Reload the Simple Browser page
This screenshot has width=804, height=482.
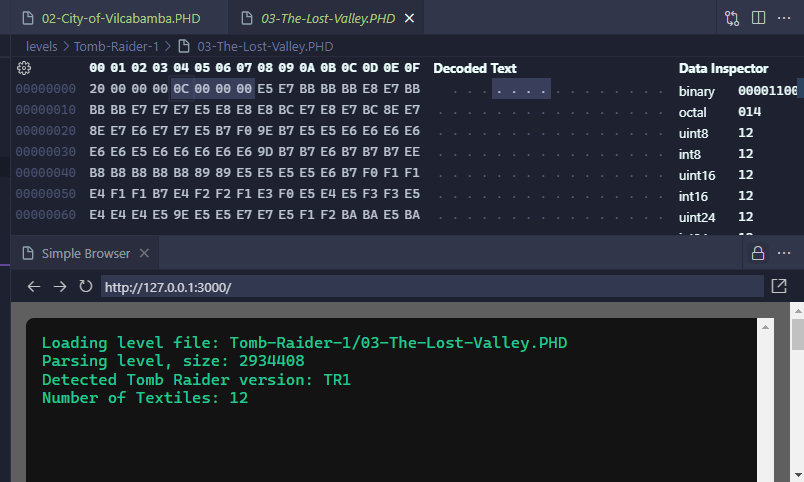tap(86, 286)
